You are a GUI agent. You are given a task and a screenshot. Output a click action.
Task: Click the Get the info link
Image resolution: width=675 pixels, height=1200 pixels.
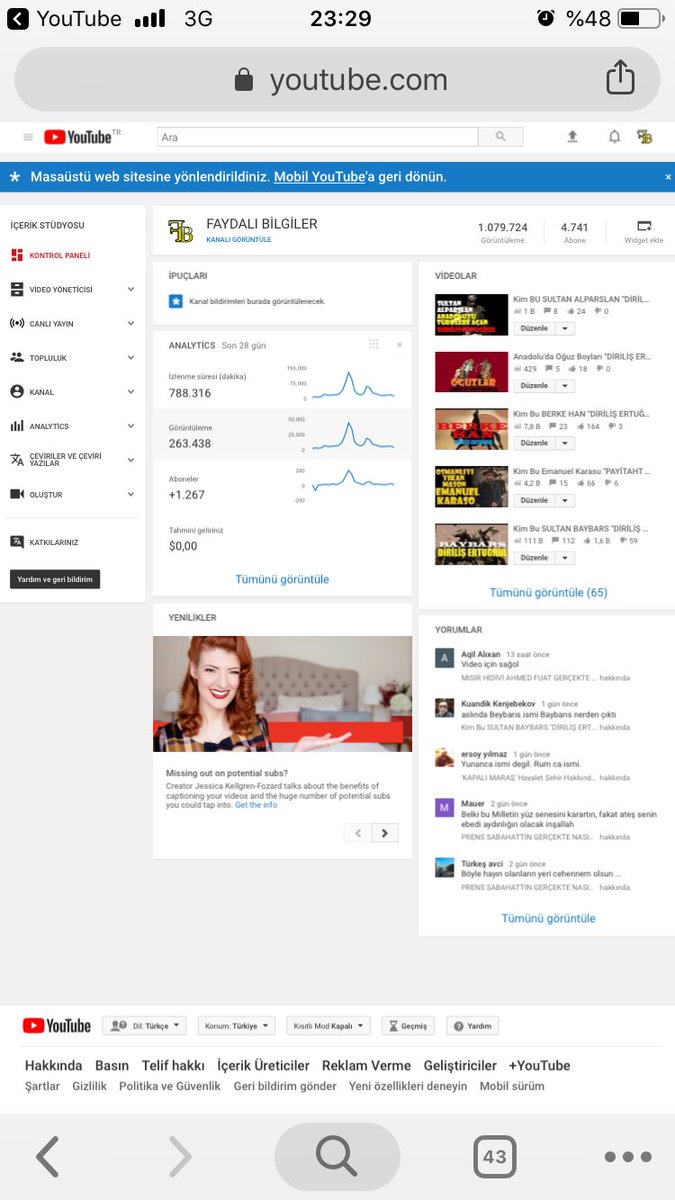click(256, 805)
